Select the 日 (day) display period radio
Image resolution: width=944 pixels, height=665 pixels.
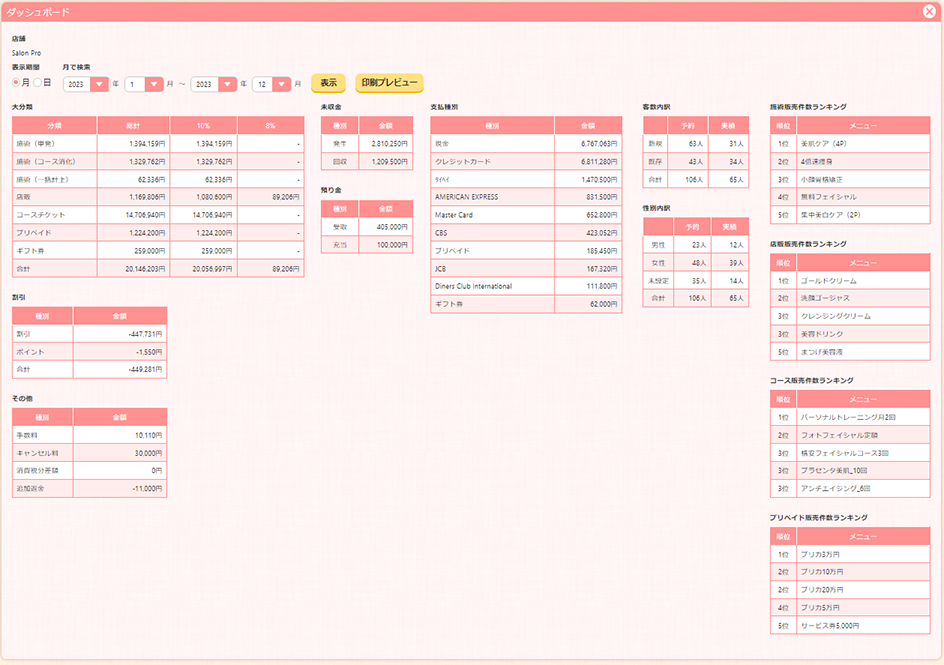click(x=37, y=82)
